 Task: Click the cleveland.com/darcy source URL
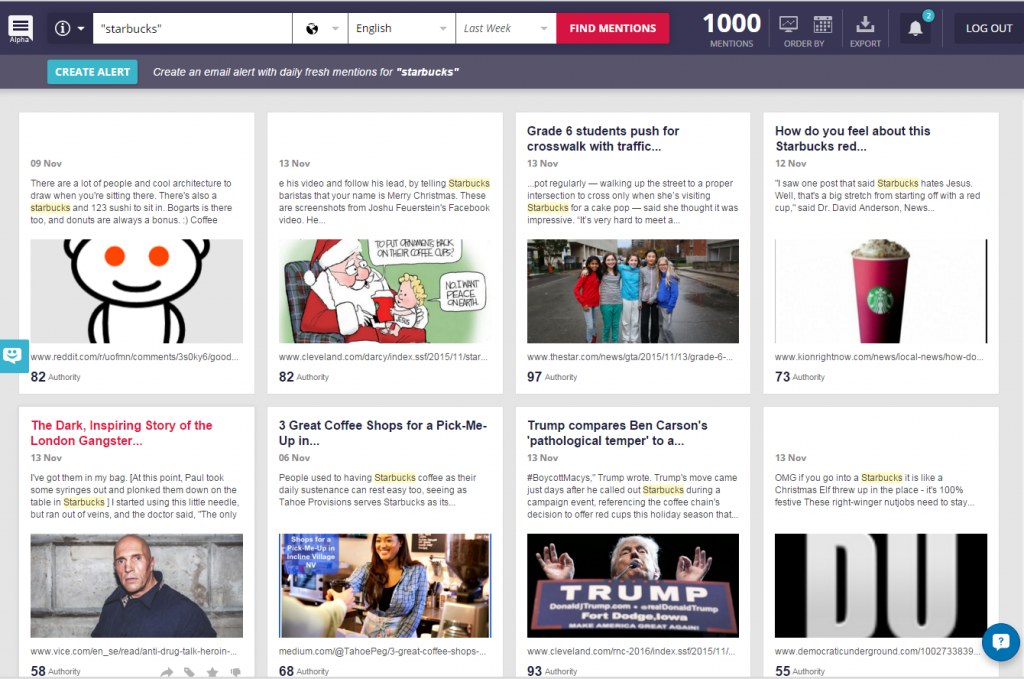pos(383,357)
